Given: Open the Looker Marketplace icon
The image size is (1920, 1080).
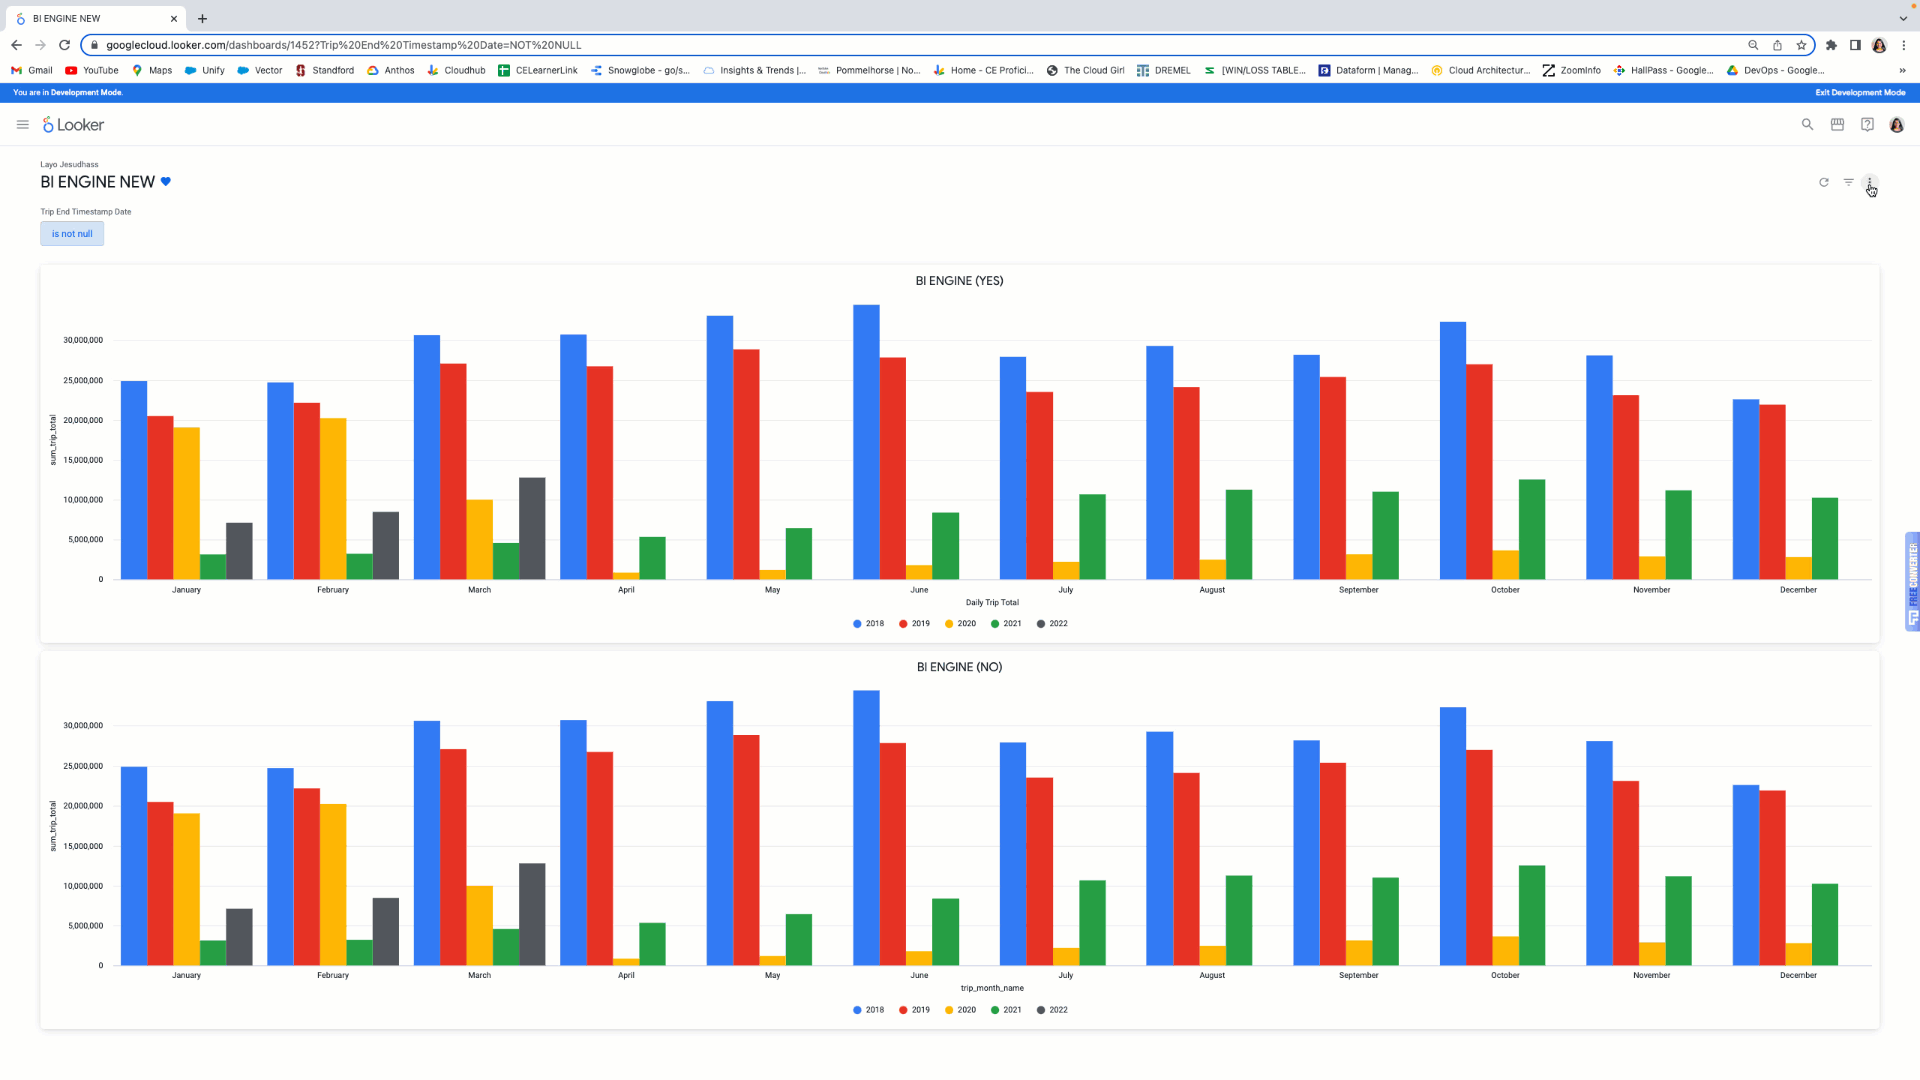Looking at the screenshot, I should pos(1837,125).
